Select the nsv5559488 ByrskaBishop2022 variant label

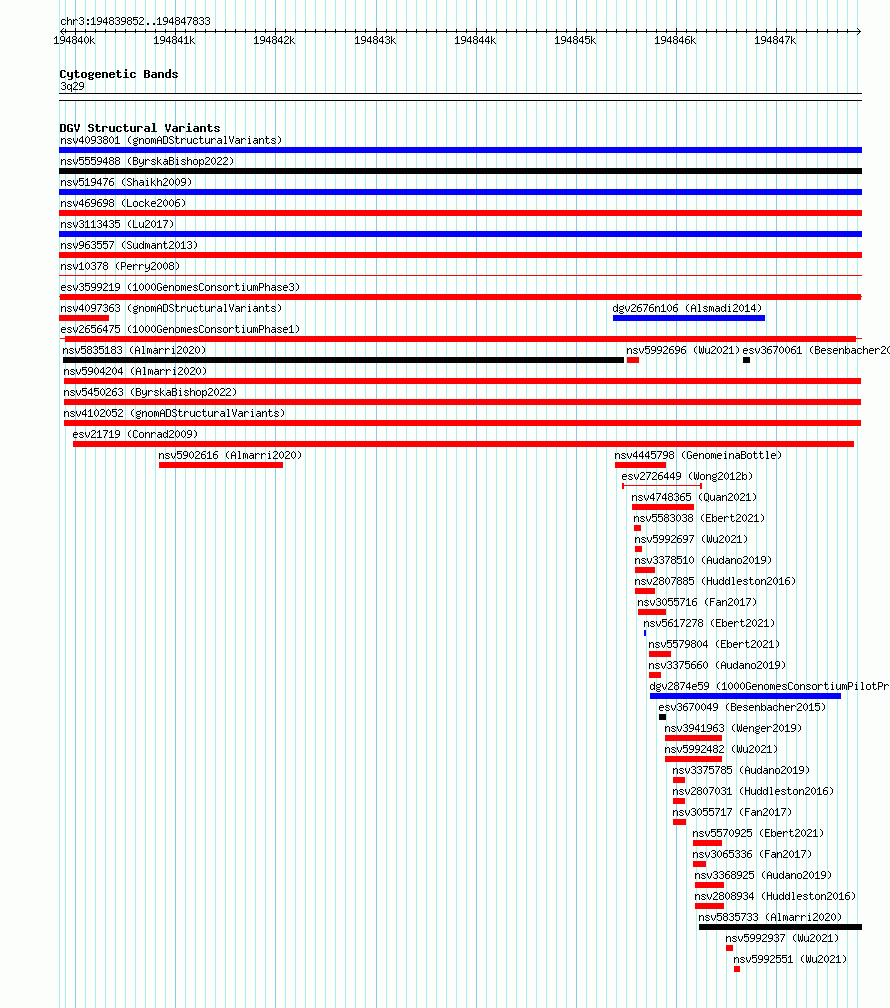click(147, 161)
